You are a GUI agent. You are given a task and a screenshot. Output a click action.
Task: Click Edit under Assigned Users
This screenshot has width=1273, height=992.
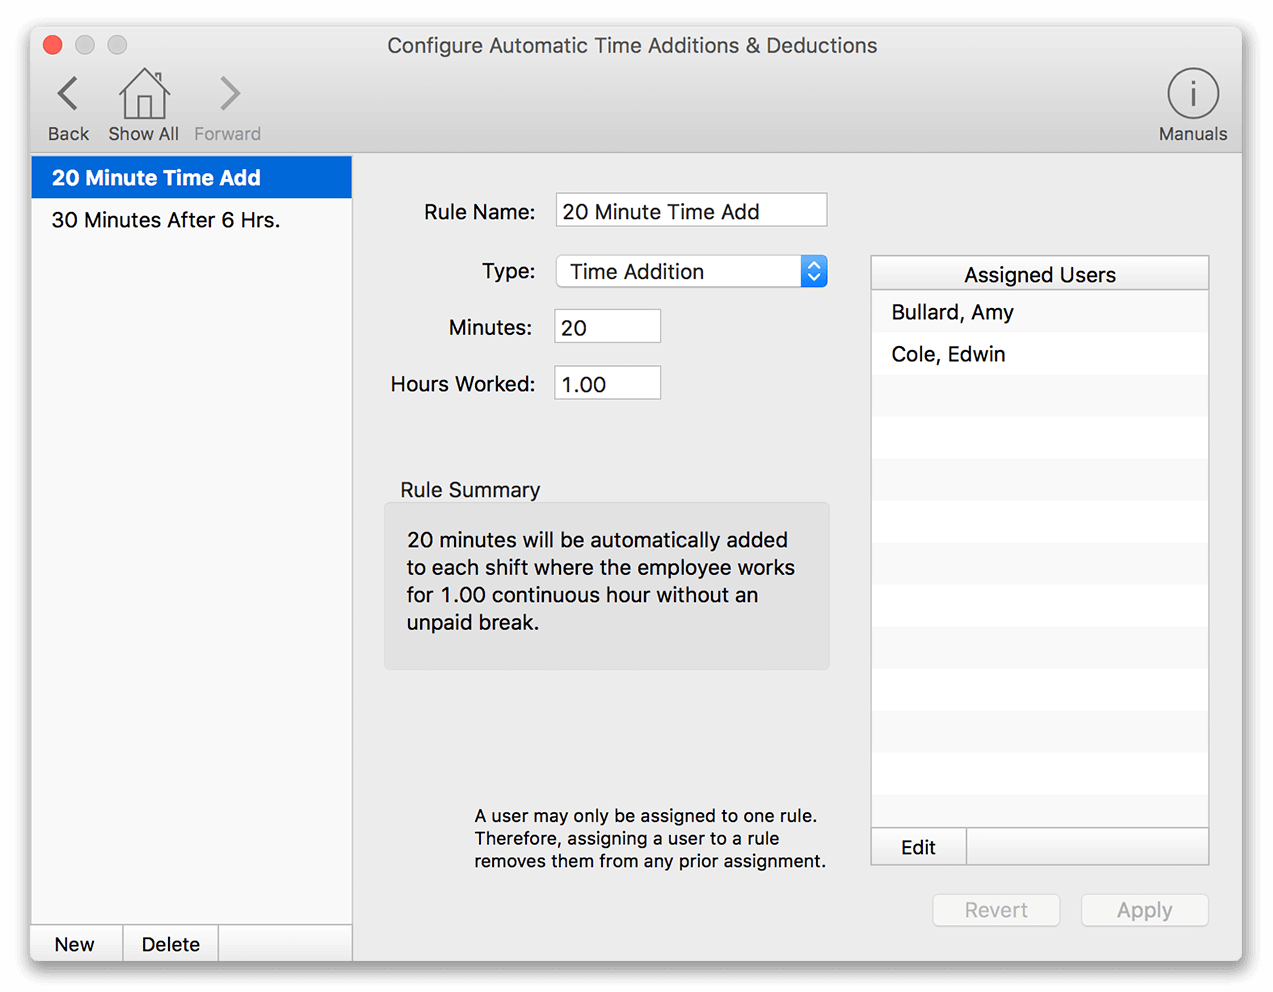[x=917, y=846]
